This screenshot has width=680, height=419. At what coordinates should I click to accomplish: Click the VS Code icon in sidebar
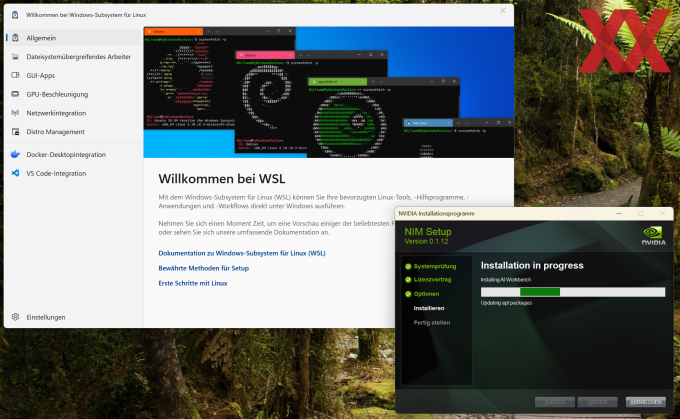(15, 173)
